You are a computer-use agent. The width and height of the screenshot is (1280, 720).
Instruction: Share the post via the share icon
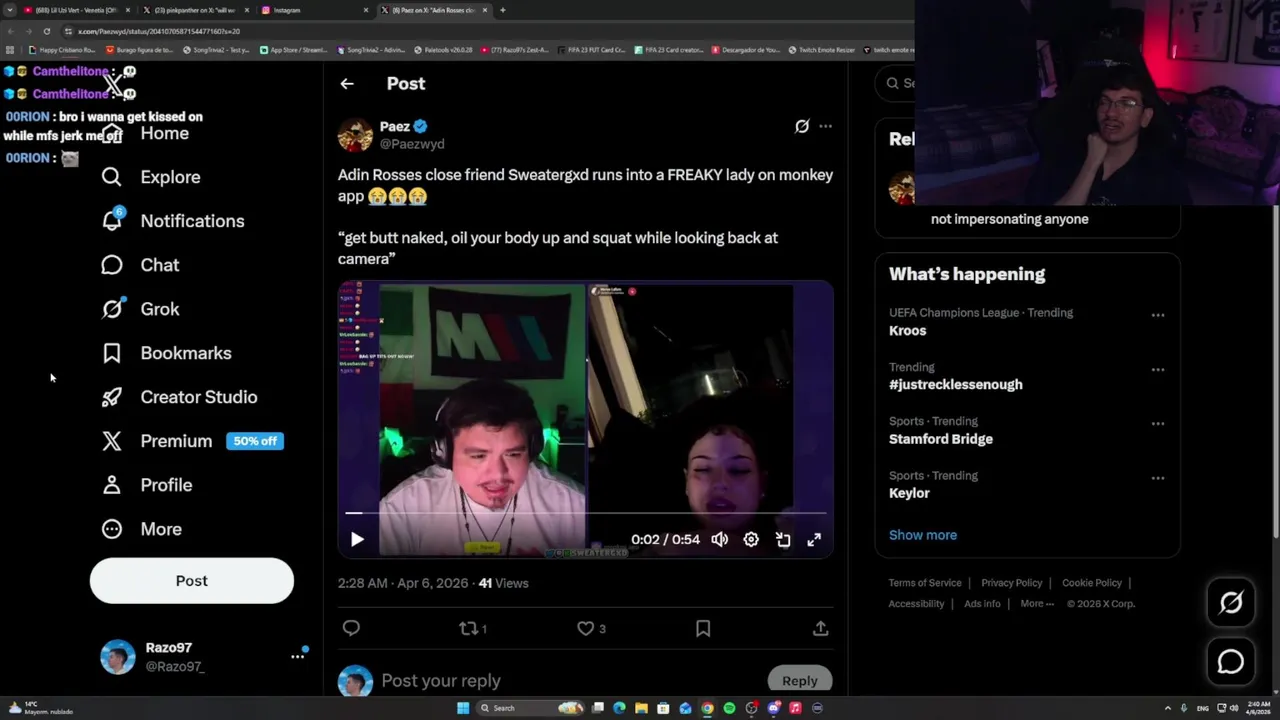click(820, 628)
